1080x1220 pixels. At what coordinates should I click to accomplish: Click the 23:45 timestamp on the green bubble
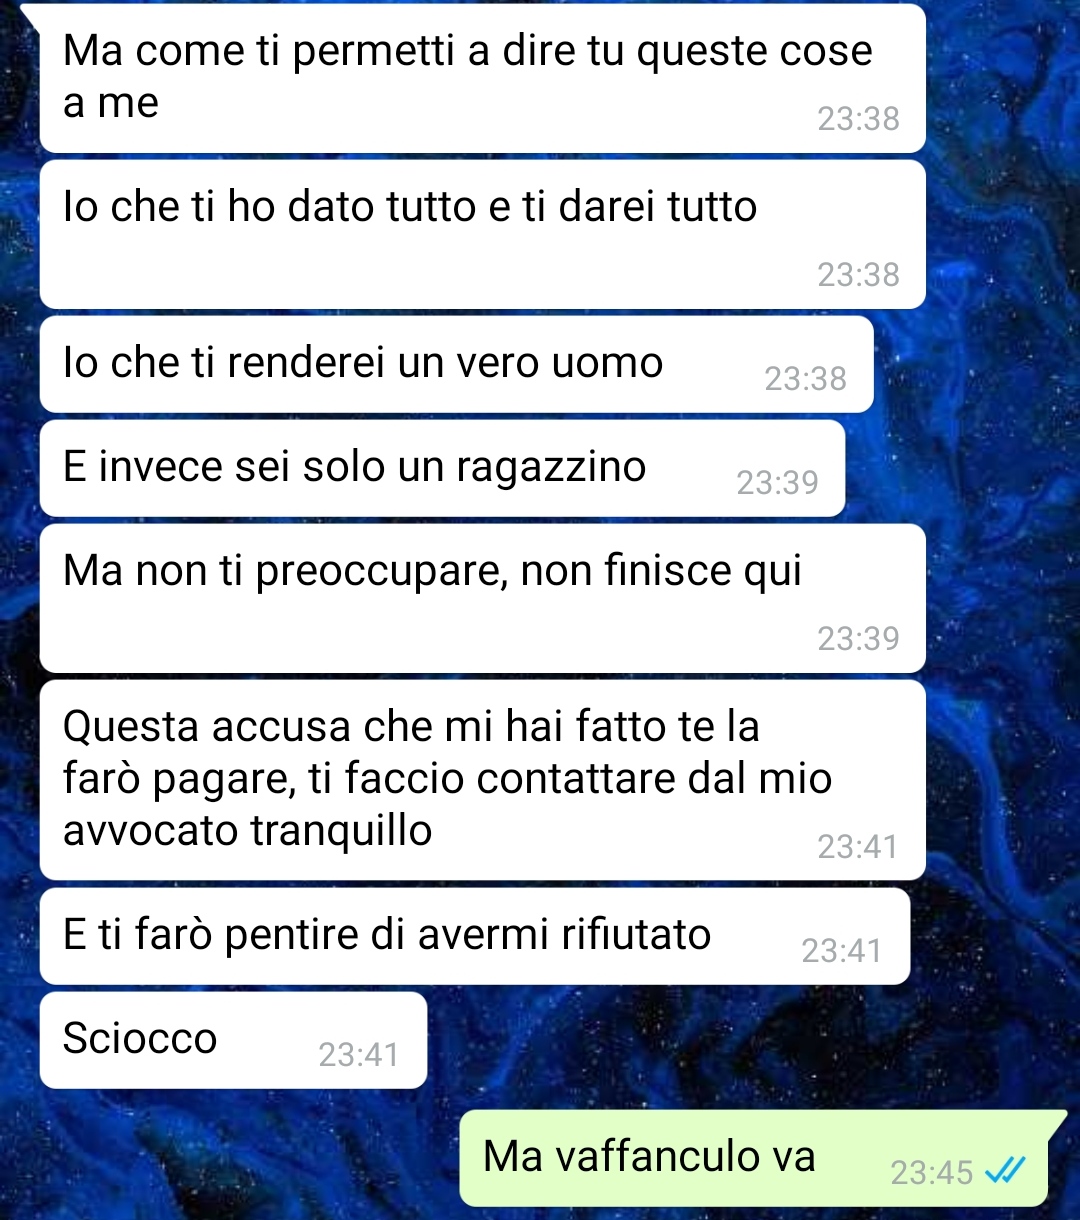[x=932, y=1172]
